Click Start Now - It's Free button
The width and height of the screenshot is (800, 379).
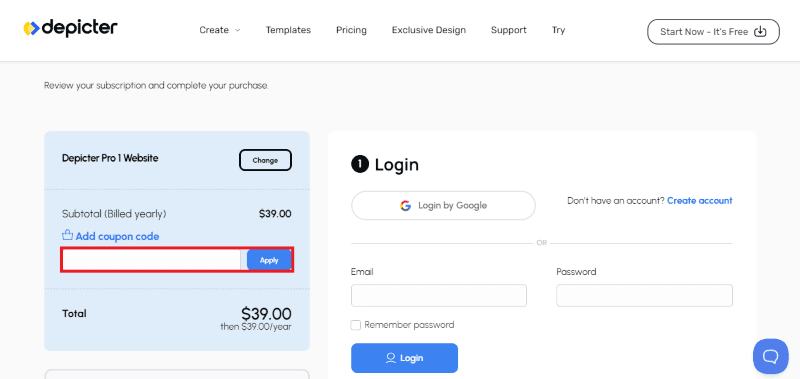pyautogui.click(x=713, y=32)
